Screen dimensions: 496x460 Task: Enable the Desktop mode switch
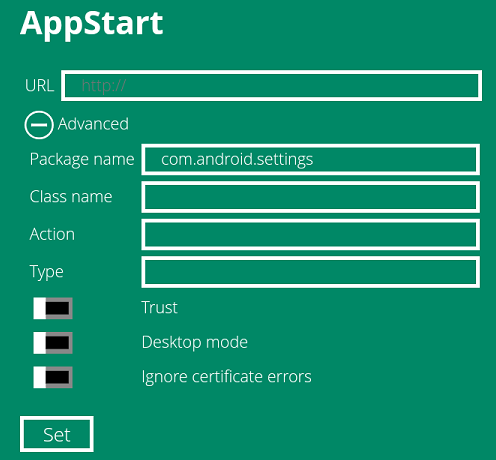tap(53, 343)
